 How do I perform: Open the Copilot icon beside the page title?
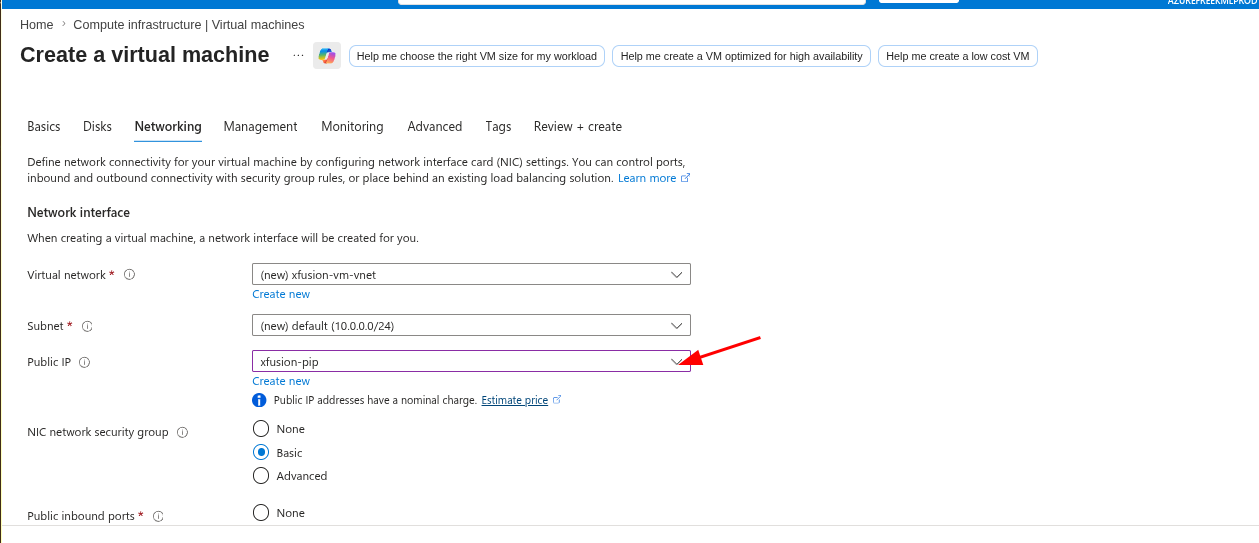coord(327,56)
